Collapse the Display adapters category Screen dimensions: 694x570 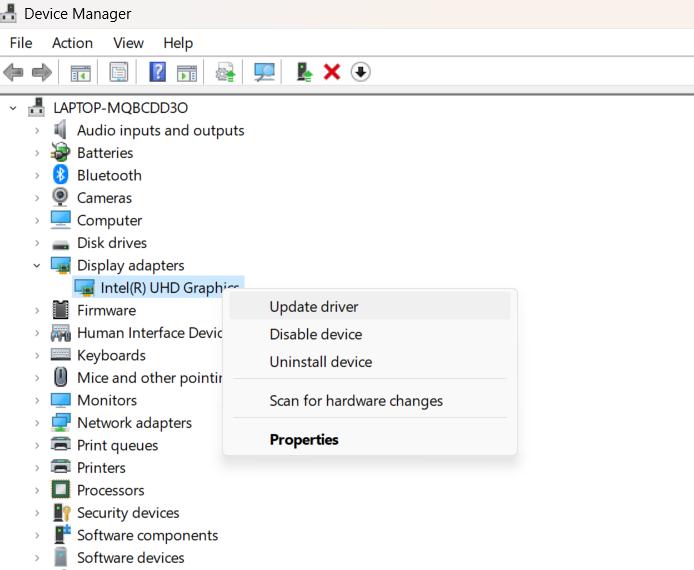pos(37,265)
